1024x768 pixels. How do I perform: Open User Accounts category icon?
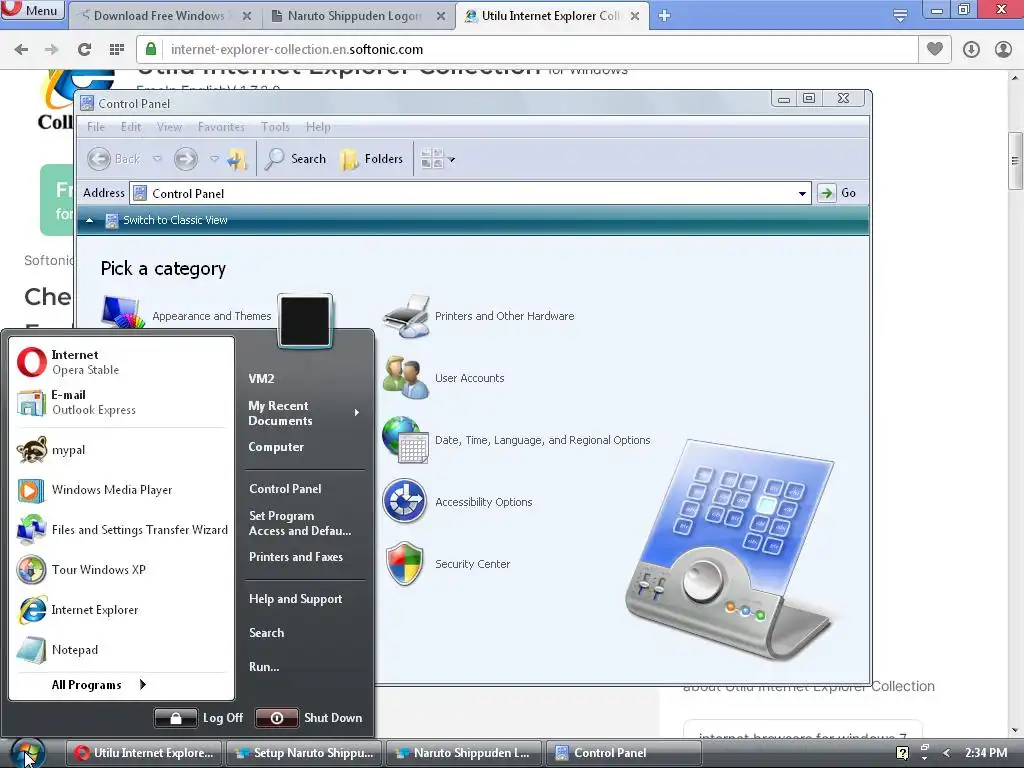coord(406,377)
